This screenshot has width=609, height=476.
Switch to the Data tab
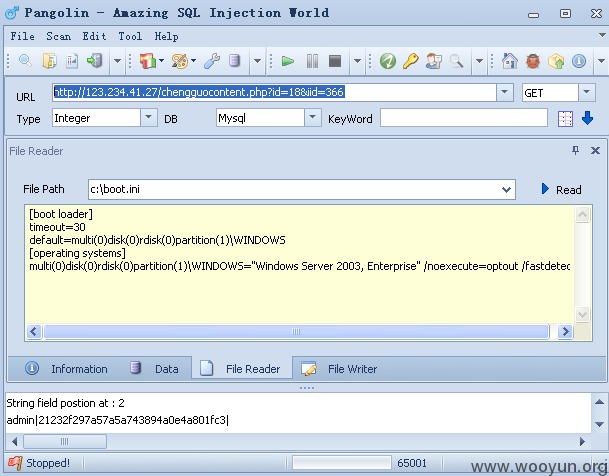point(154,368)
